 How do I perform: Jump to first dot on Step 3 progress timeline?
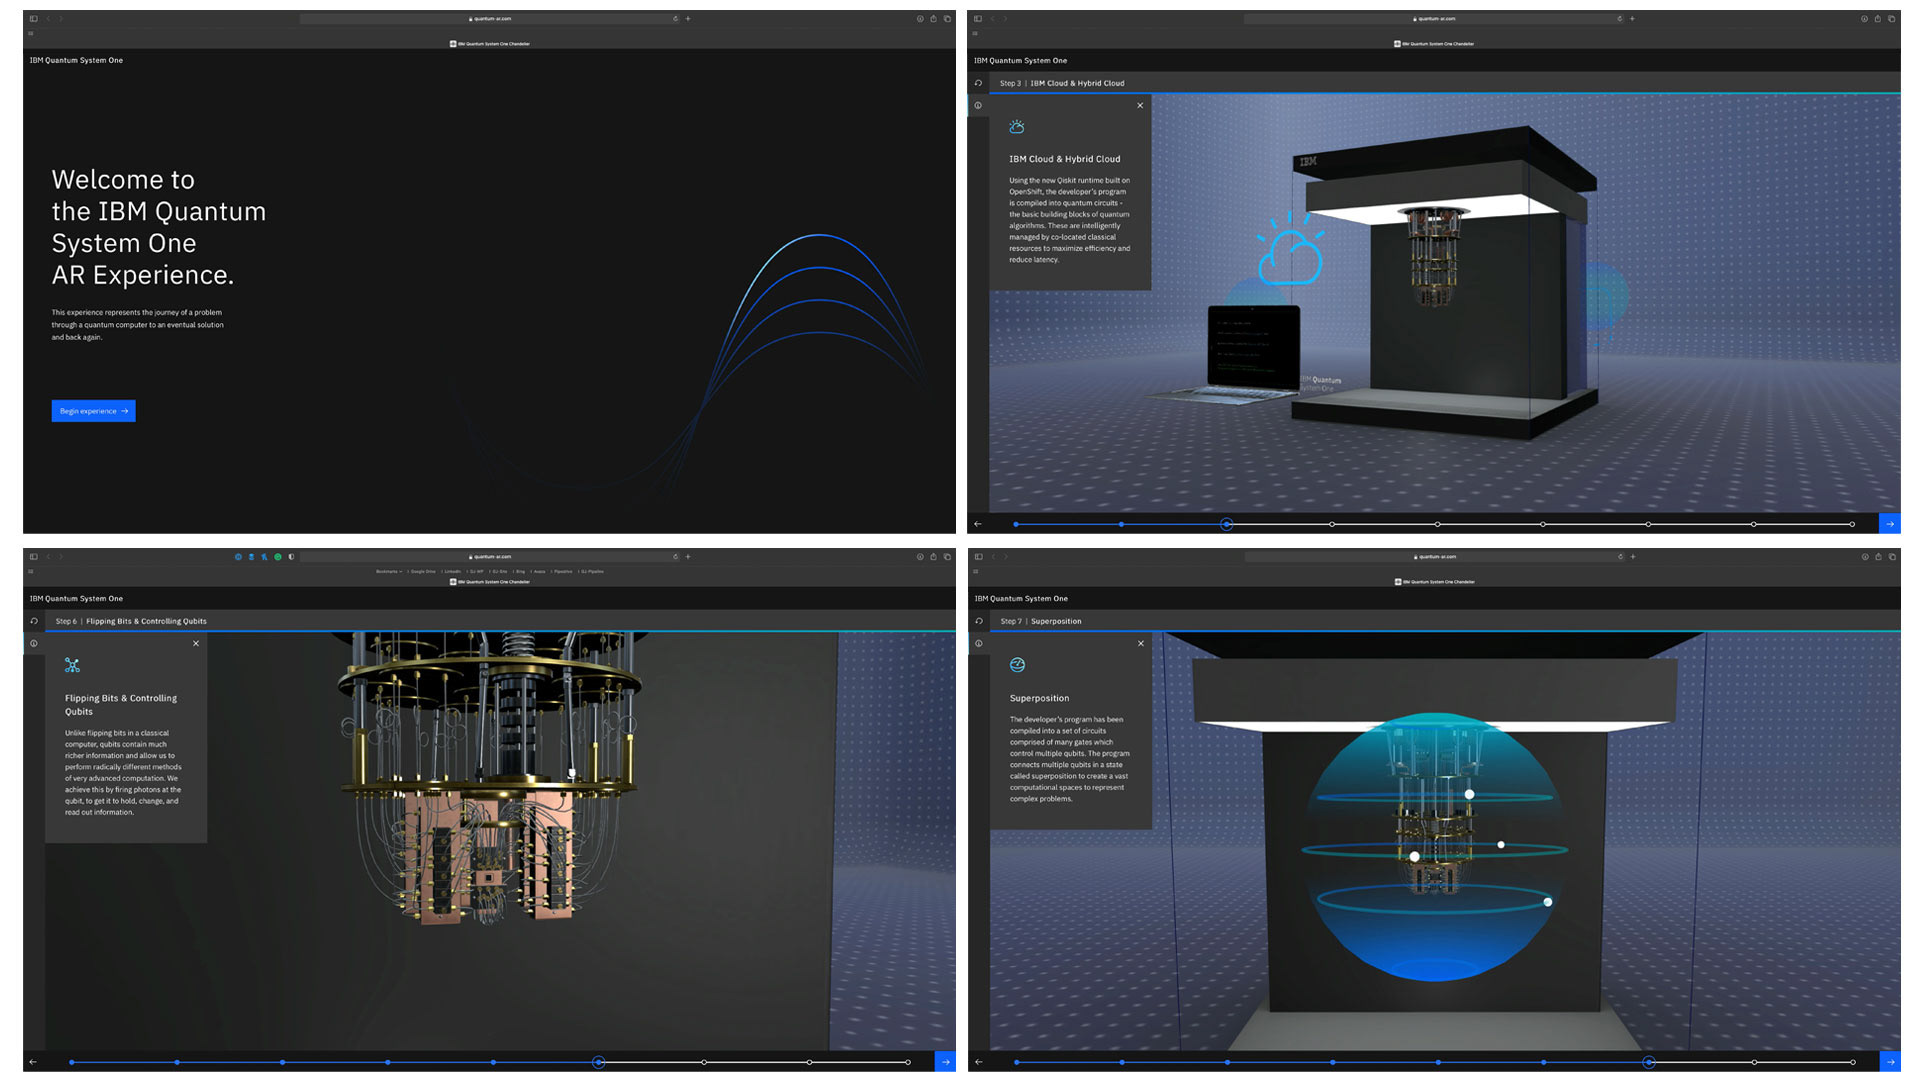1016,524
